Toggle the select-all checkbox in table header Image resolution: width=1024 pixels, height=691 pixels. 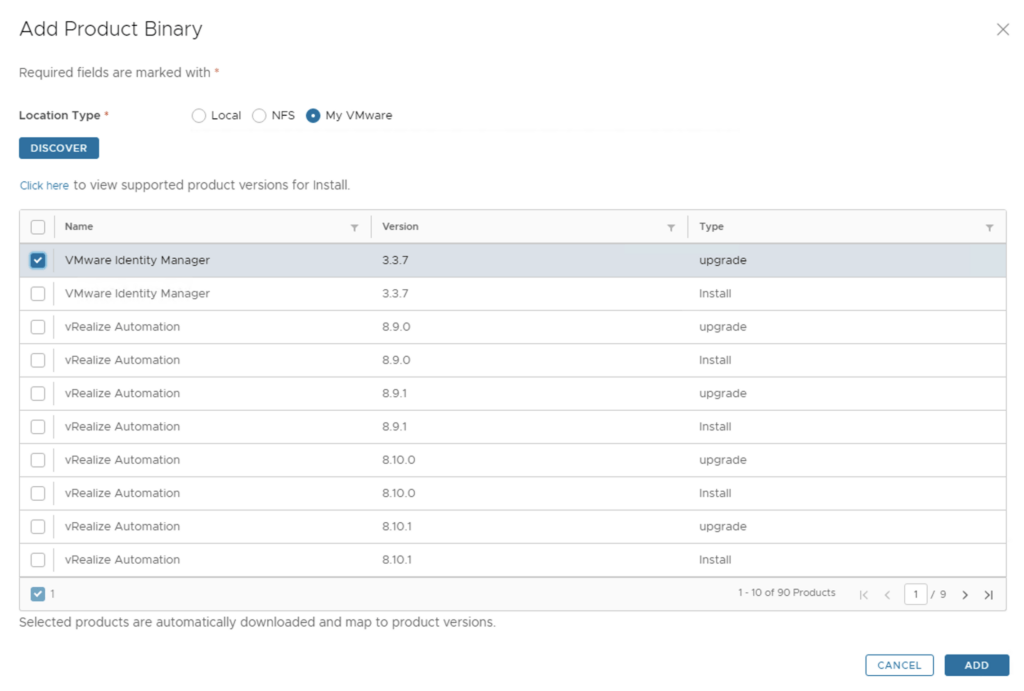pos(38,227)
